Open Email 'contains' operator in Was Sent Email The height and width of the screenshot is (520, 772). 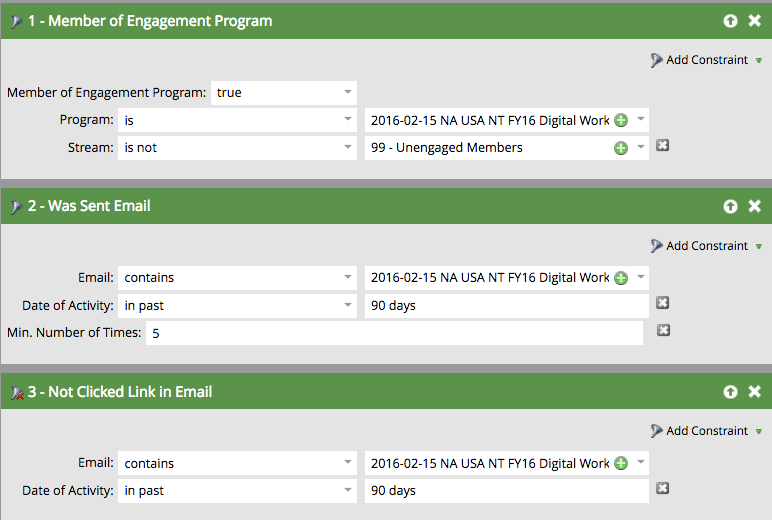click(237, 278)
